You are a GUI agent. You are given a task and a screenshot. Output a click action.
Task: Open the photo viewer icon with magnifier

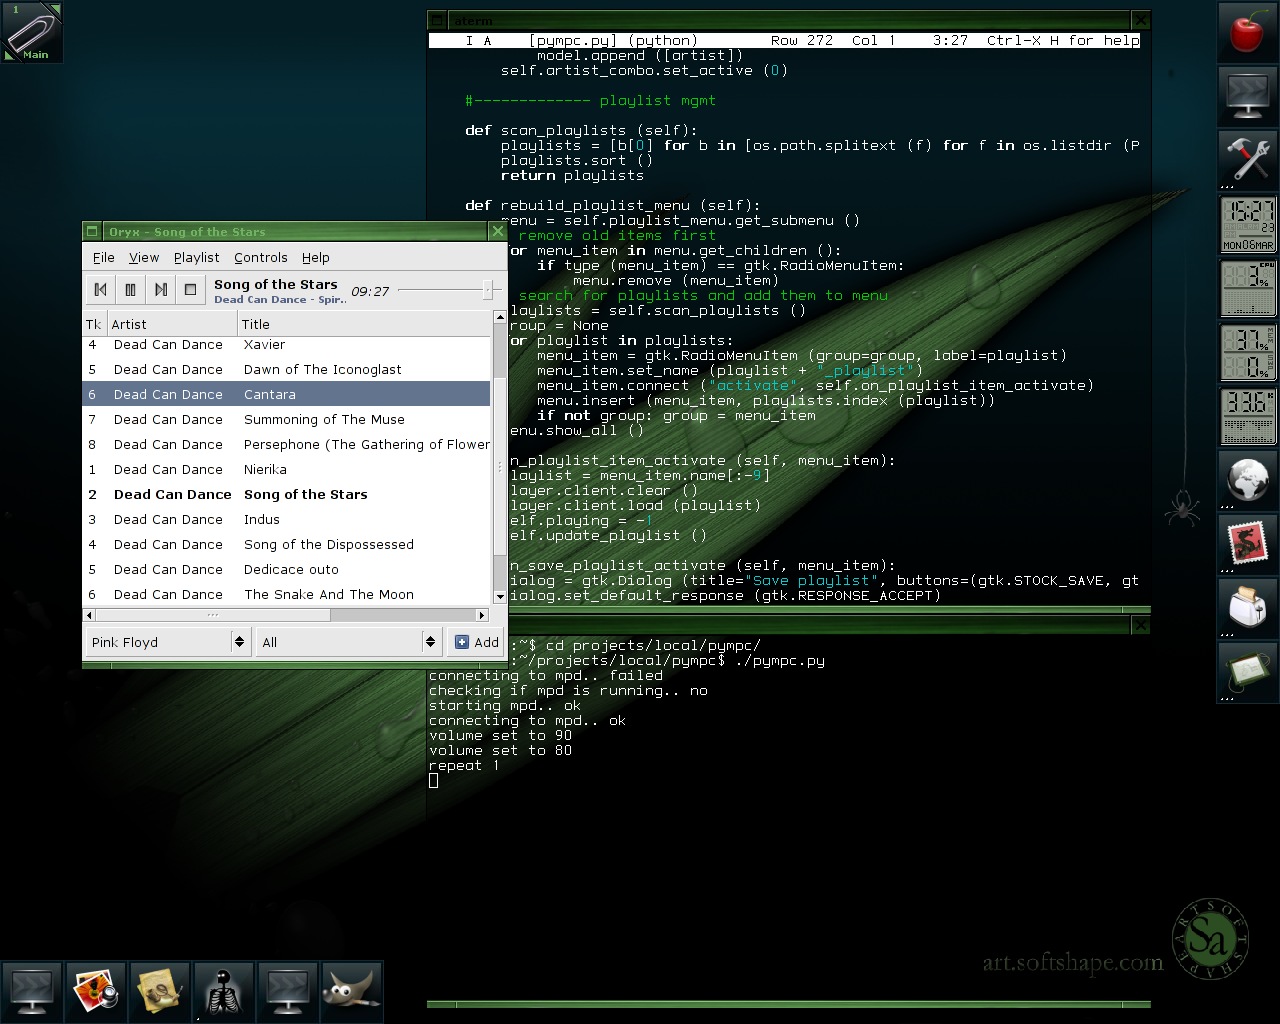click(96, 990)
